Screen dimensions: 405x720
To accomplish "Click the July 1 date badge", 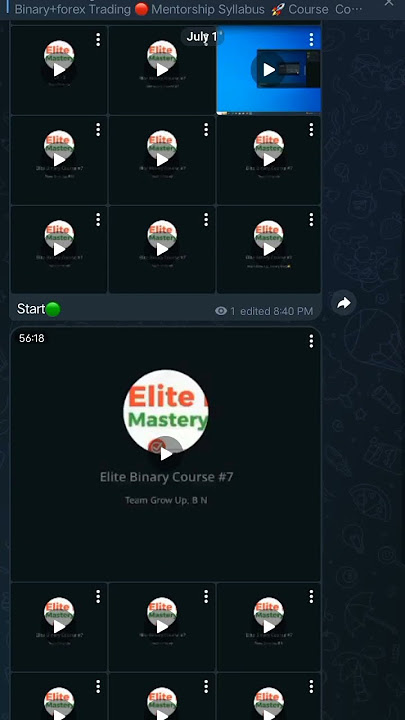I will click(x=202, y=37).
